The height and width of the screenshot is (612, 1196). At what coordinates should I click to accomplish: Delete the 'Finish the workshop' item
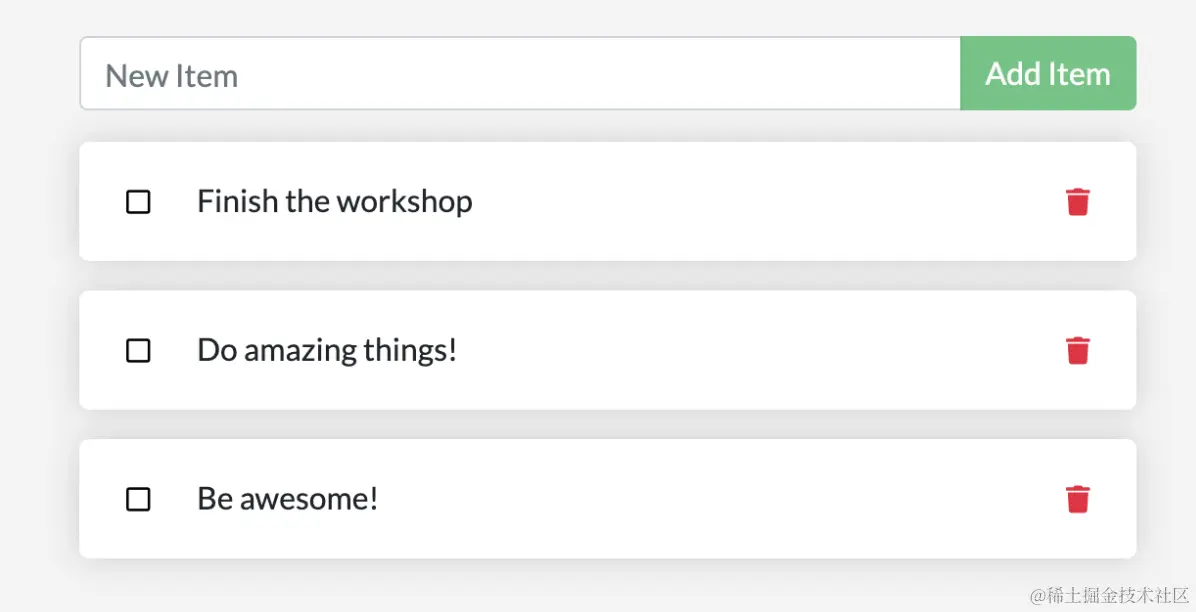(x=1077, y=202)
